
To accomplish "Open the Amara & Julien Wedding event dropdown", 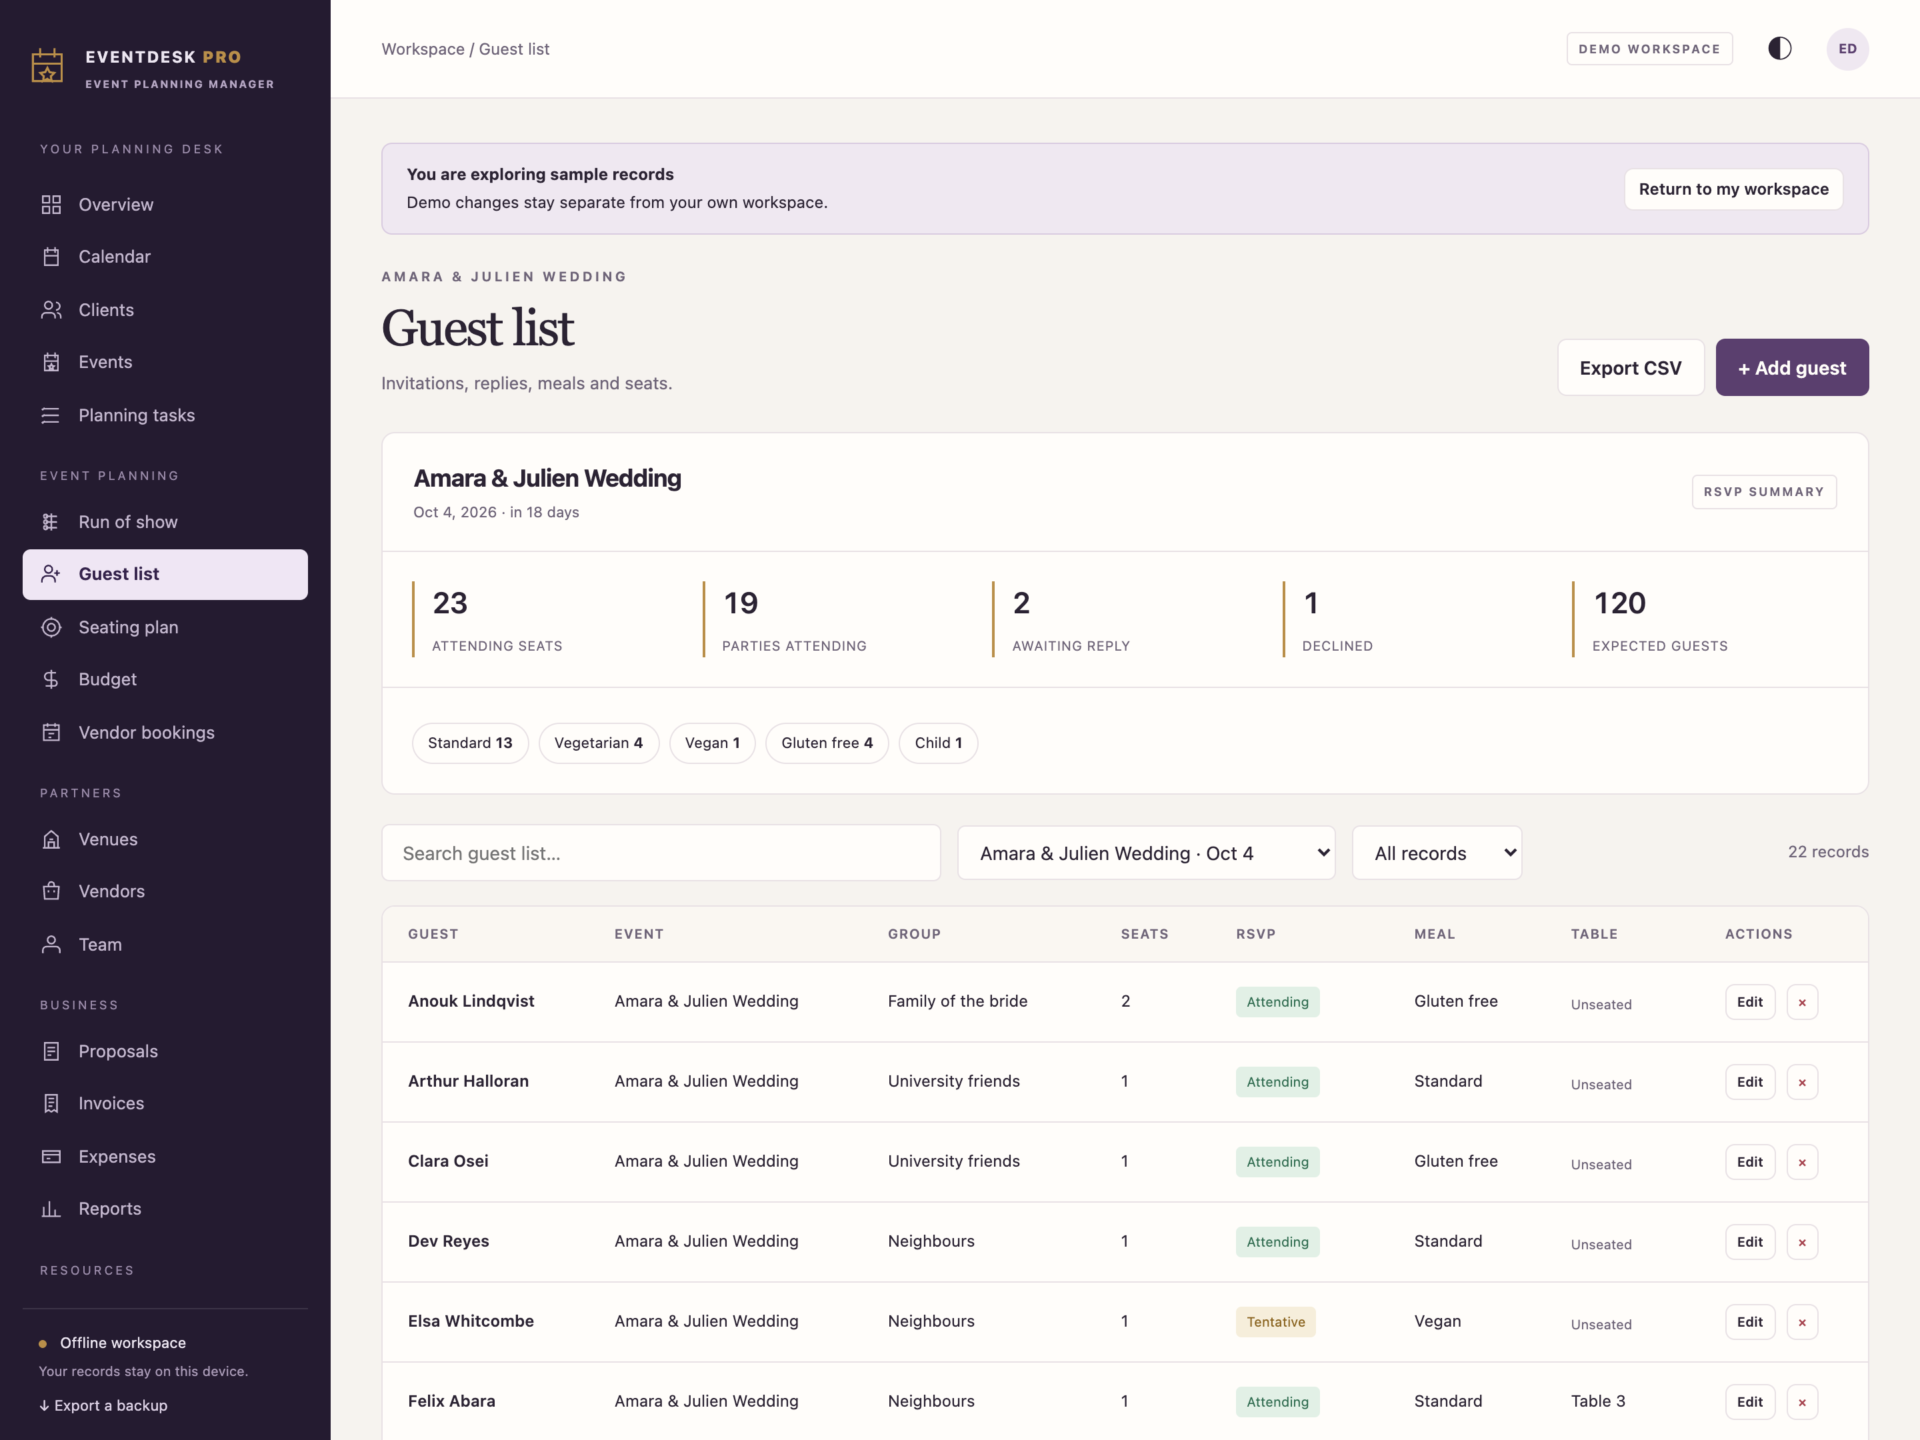I will (x=1146, y=853).
